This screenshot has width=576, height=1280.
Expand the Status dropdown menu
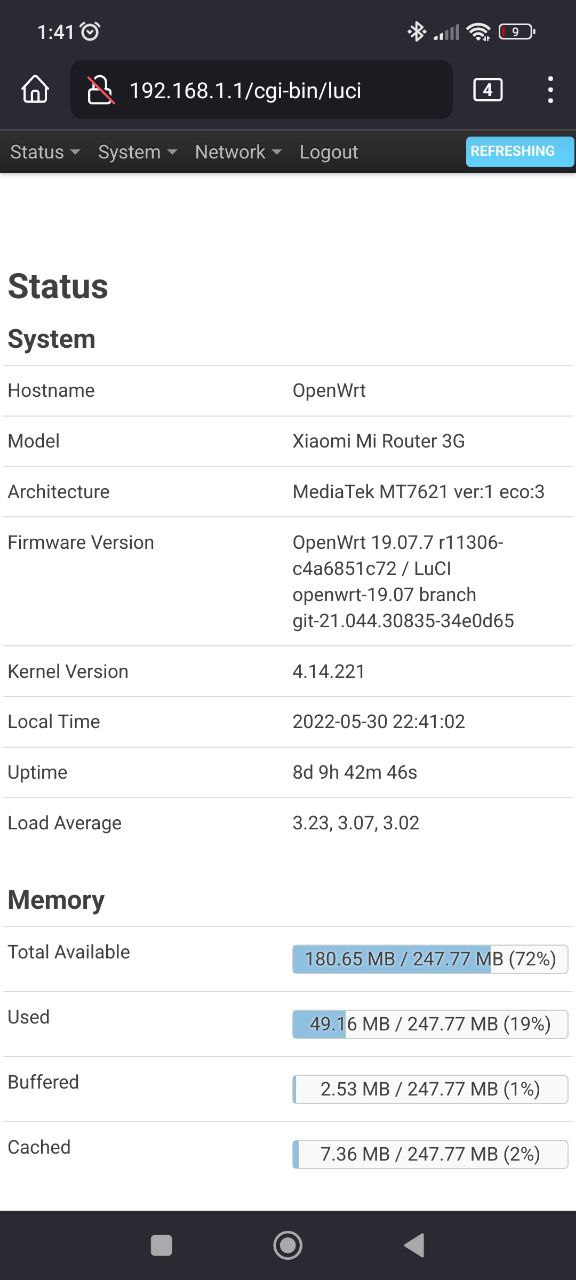click(x=45, y=152)
